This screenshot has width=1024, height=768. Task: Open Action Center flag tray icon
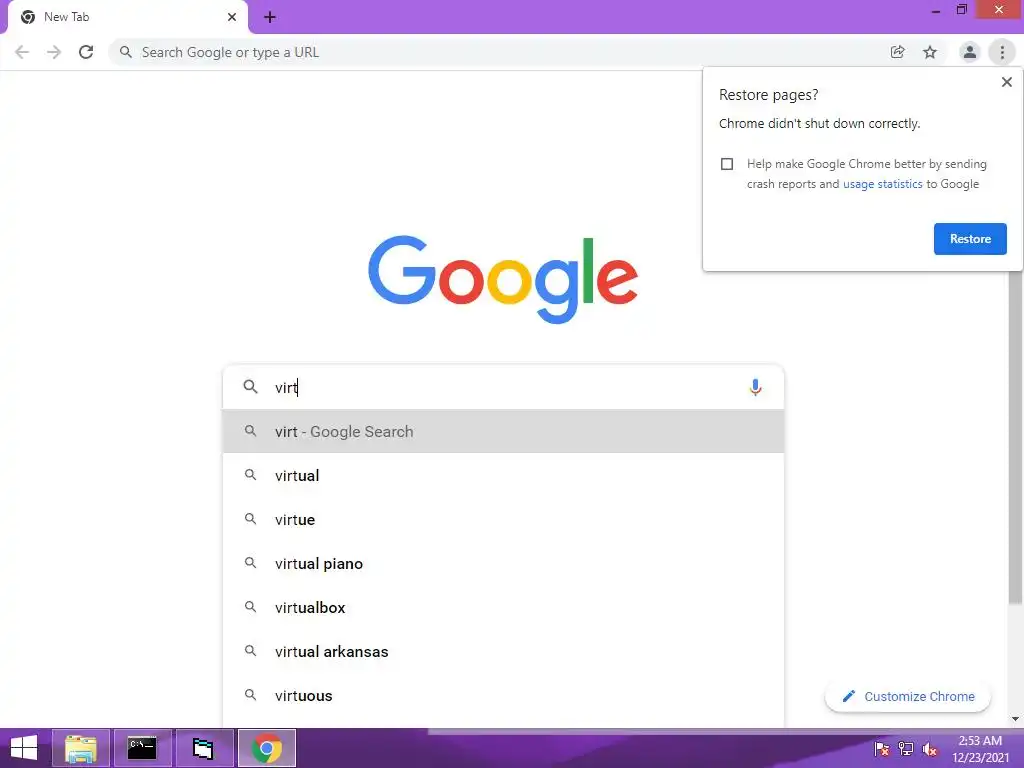(882, 749)
